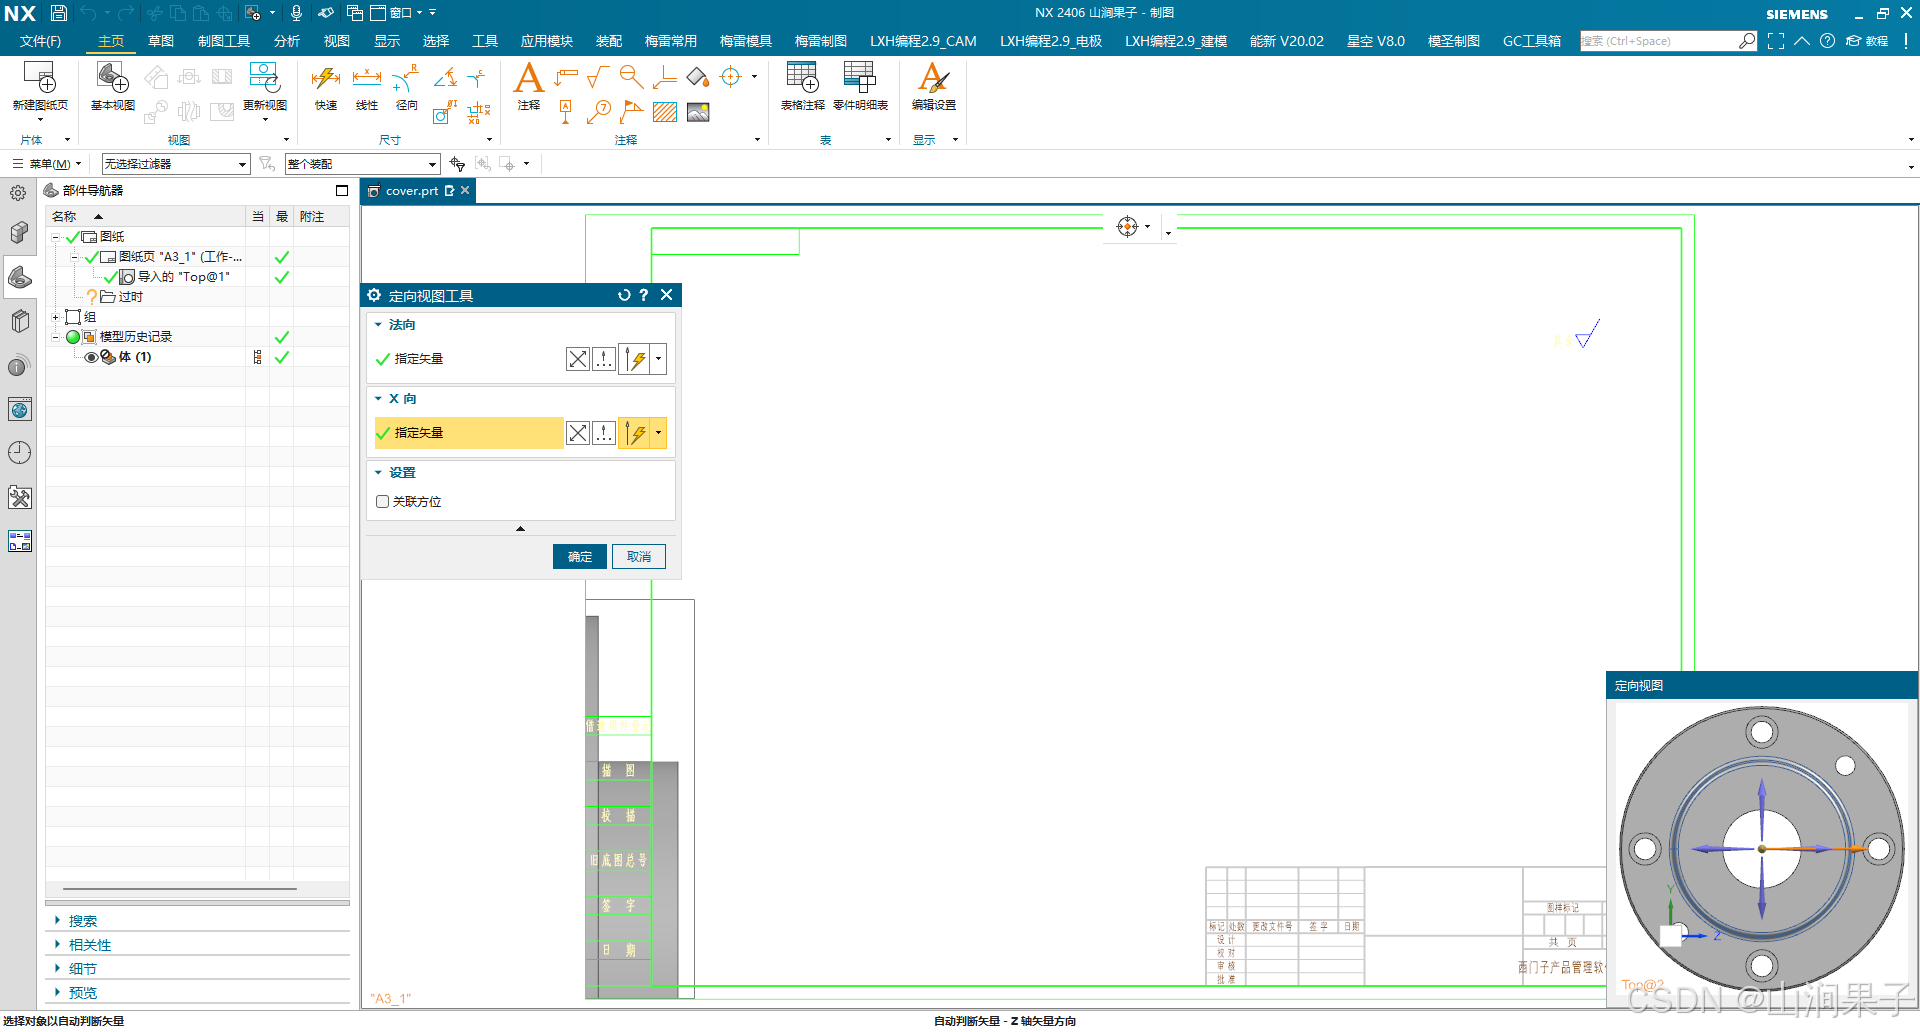
Task: Click the feature control frame icon
Action: pos(566,77)
